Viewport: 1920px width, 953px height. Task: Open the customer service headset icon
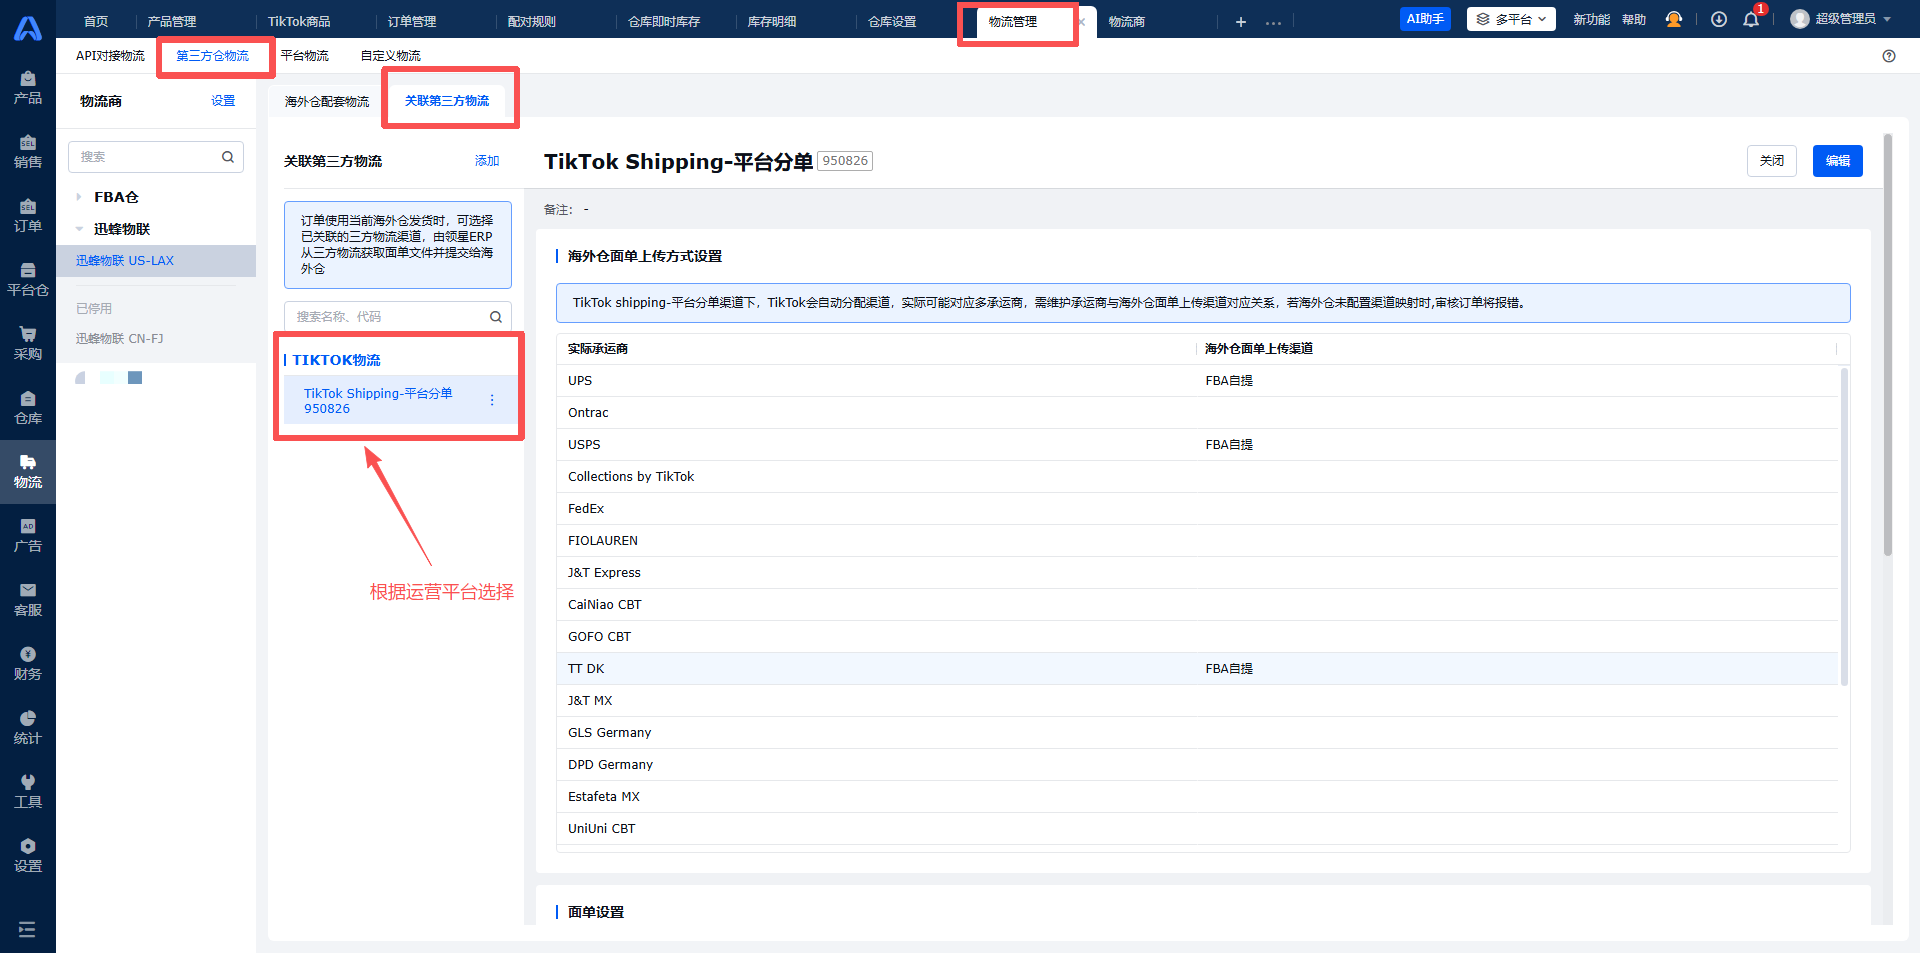[1674, 19]
